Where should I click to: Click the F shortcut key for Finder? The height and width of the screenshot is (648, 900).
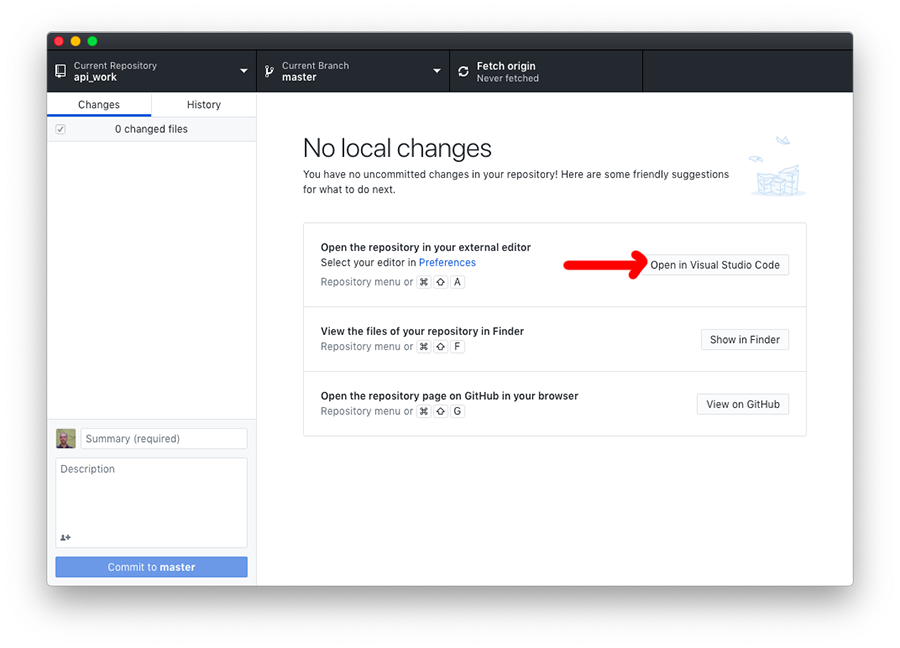point(457,347)
